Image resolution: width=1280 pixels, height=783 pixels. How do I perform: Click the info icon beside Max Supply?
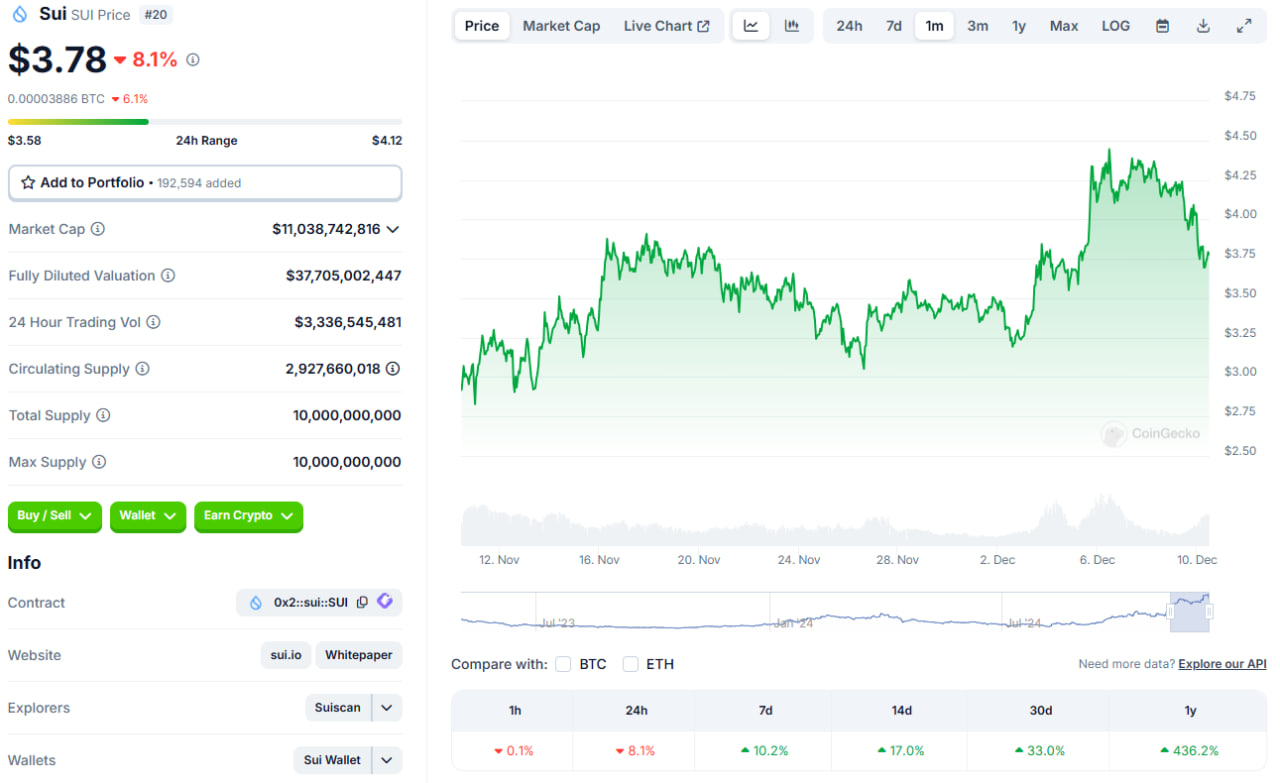point(99,462)
